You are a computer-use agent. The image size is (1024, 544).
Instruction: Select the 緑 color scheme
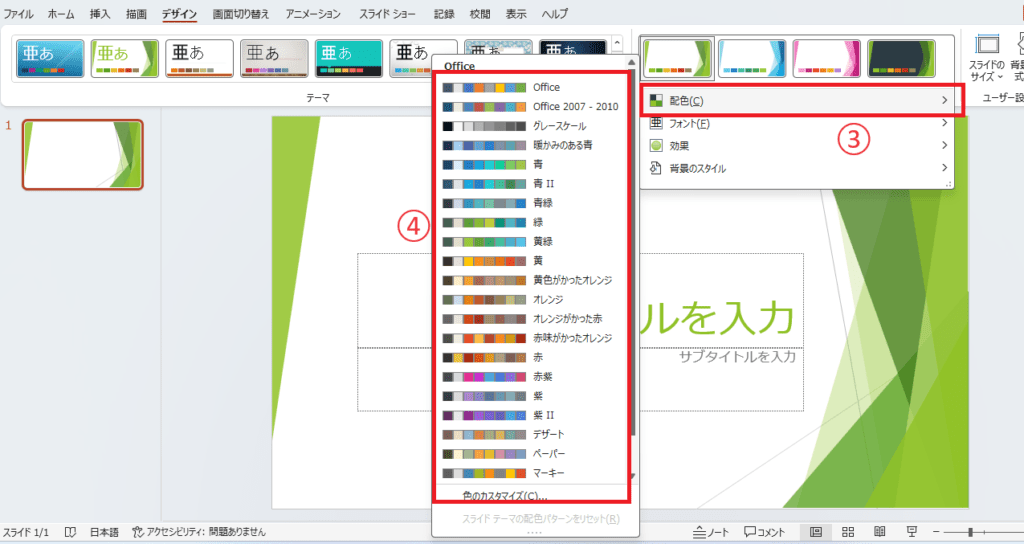[x=532, y=222]
